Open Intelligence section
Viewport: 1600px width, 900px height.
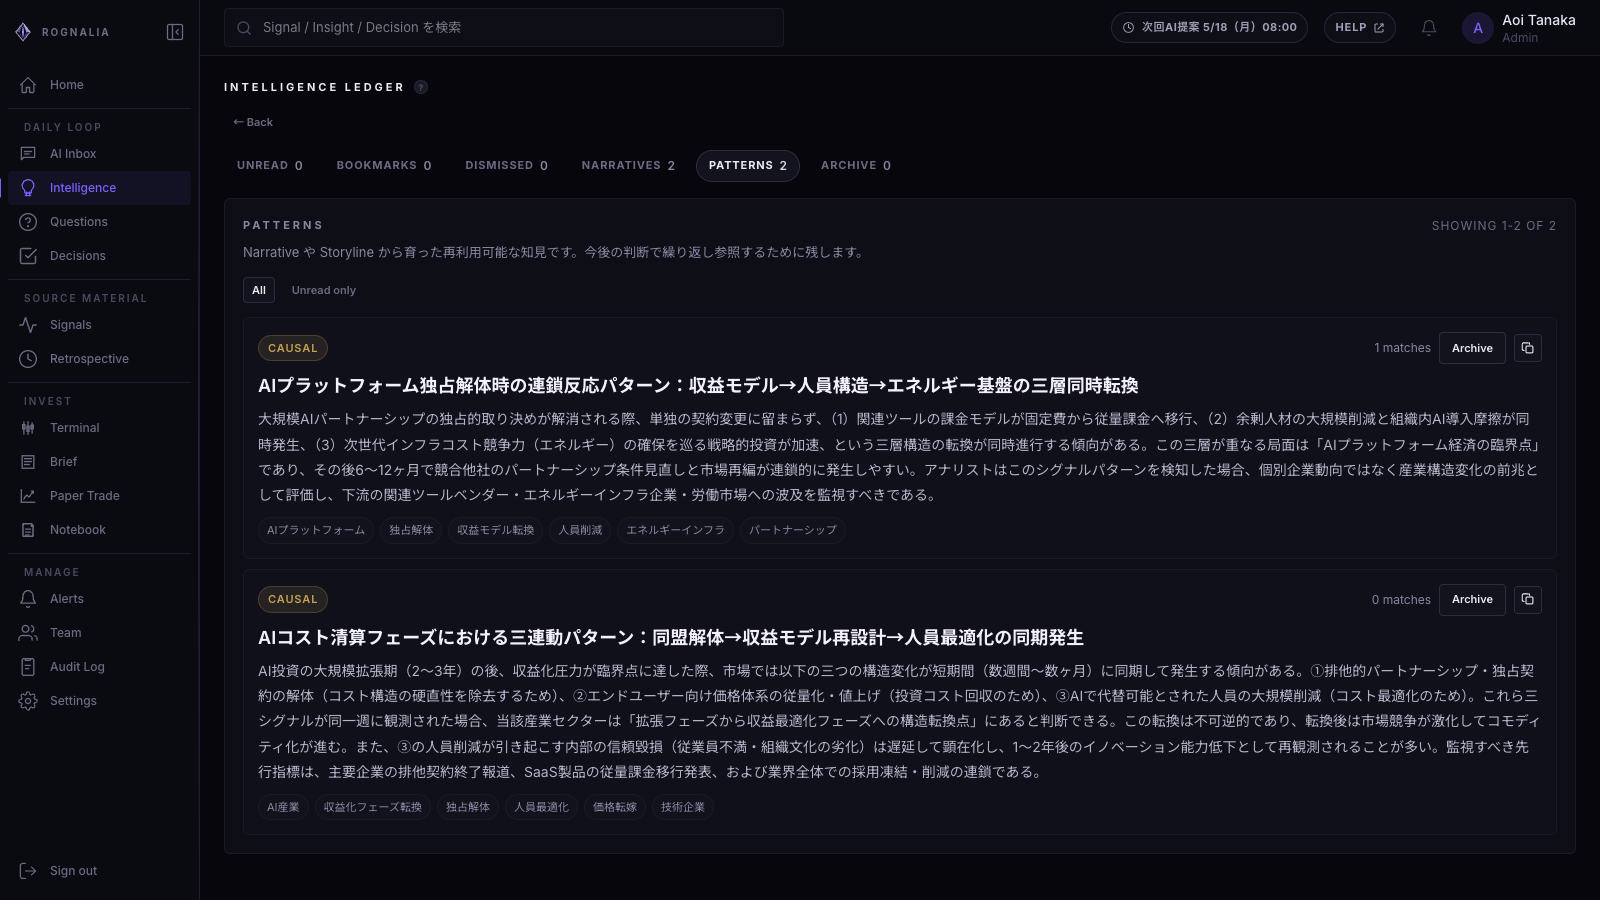tap(99, 188)
